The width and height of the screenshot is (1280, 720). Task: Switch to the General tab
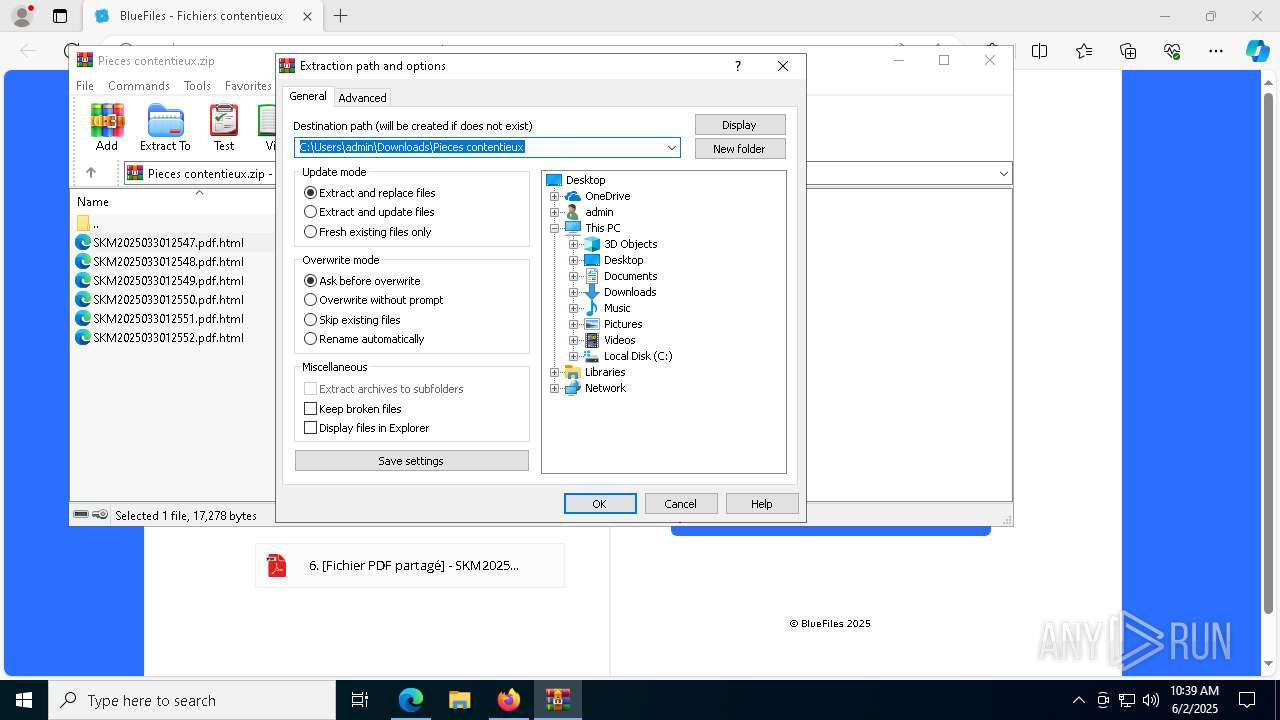pyautogui.click(x=308, y=96)
